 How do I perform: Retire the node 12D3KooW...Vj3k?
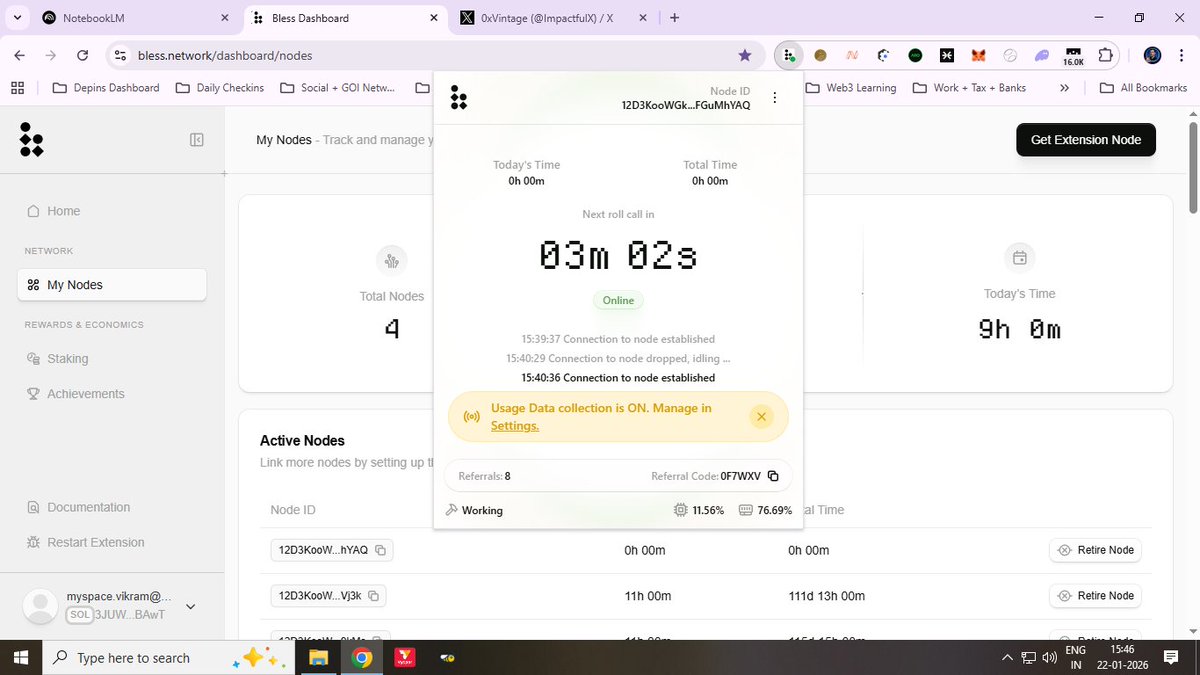pos(1095,596)
